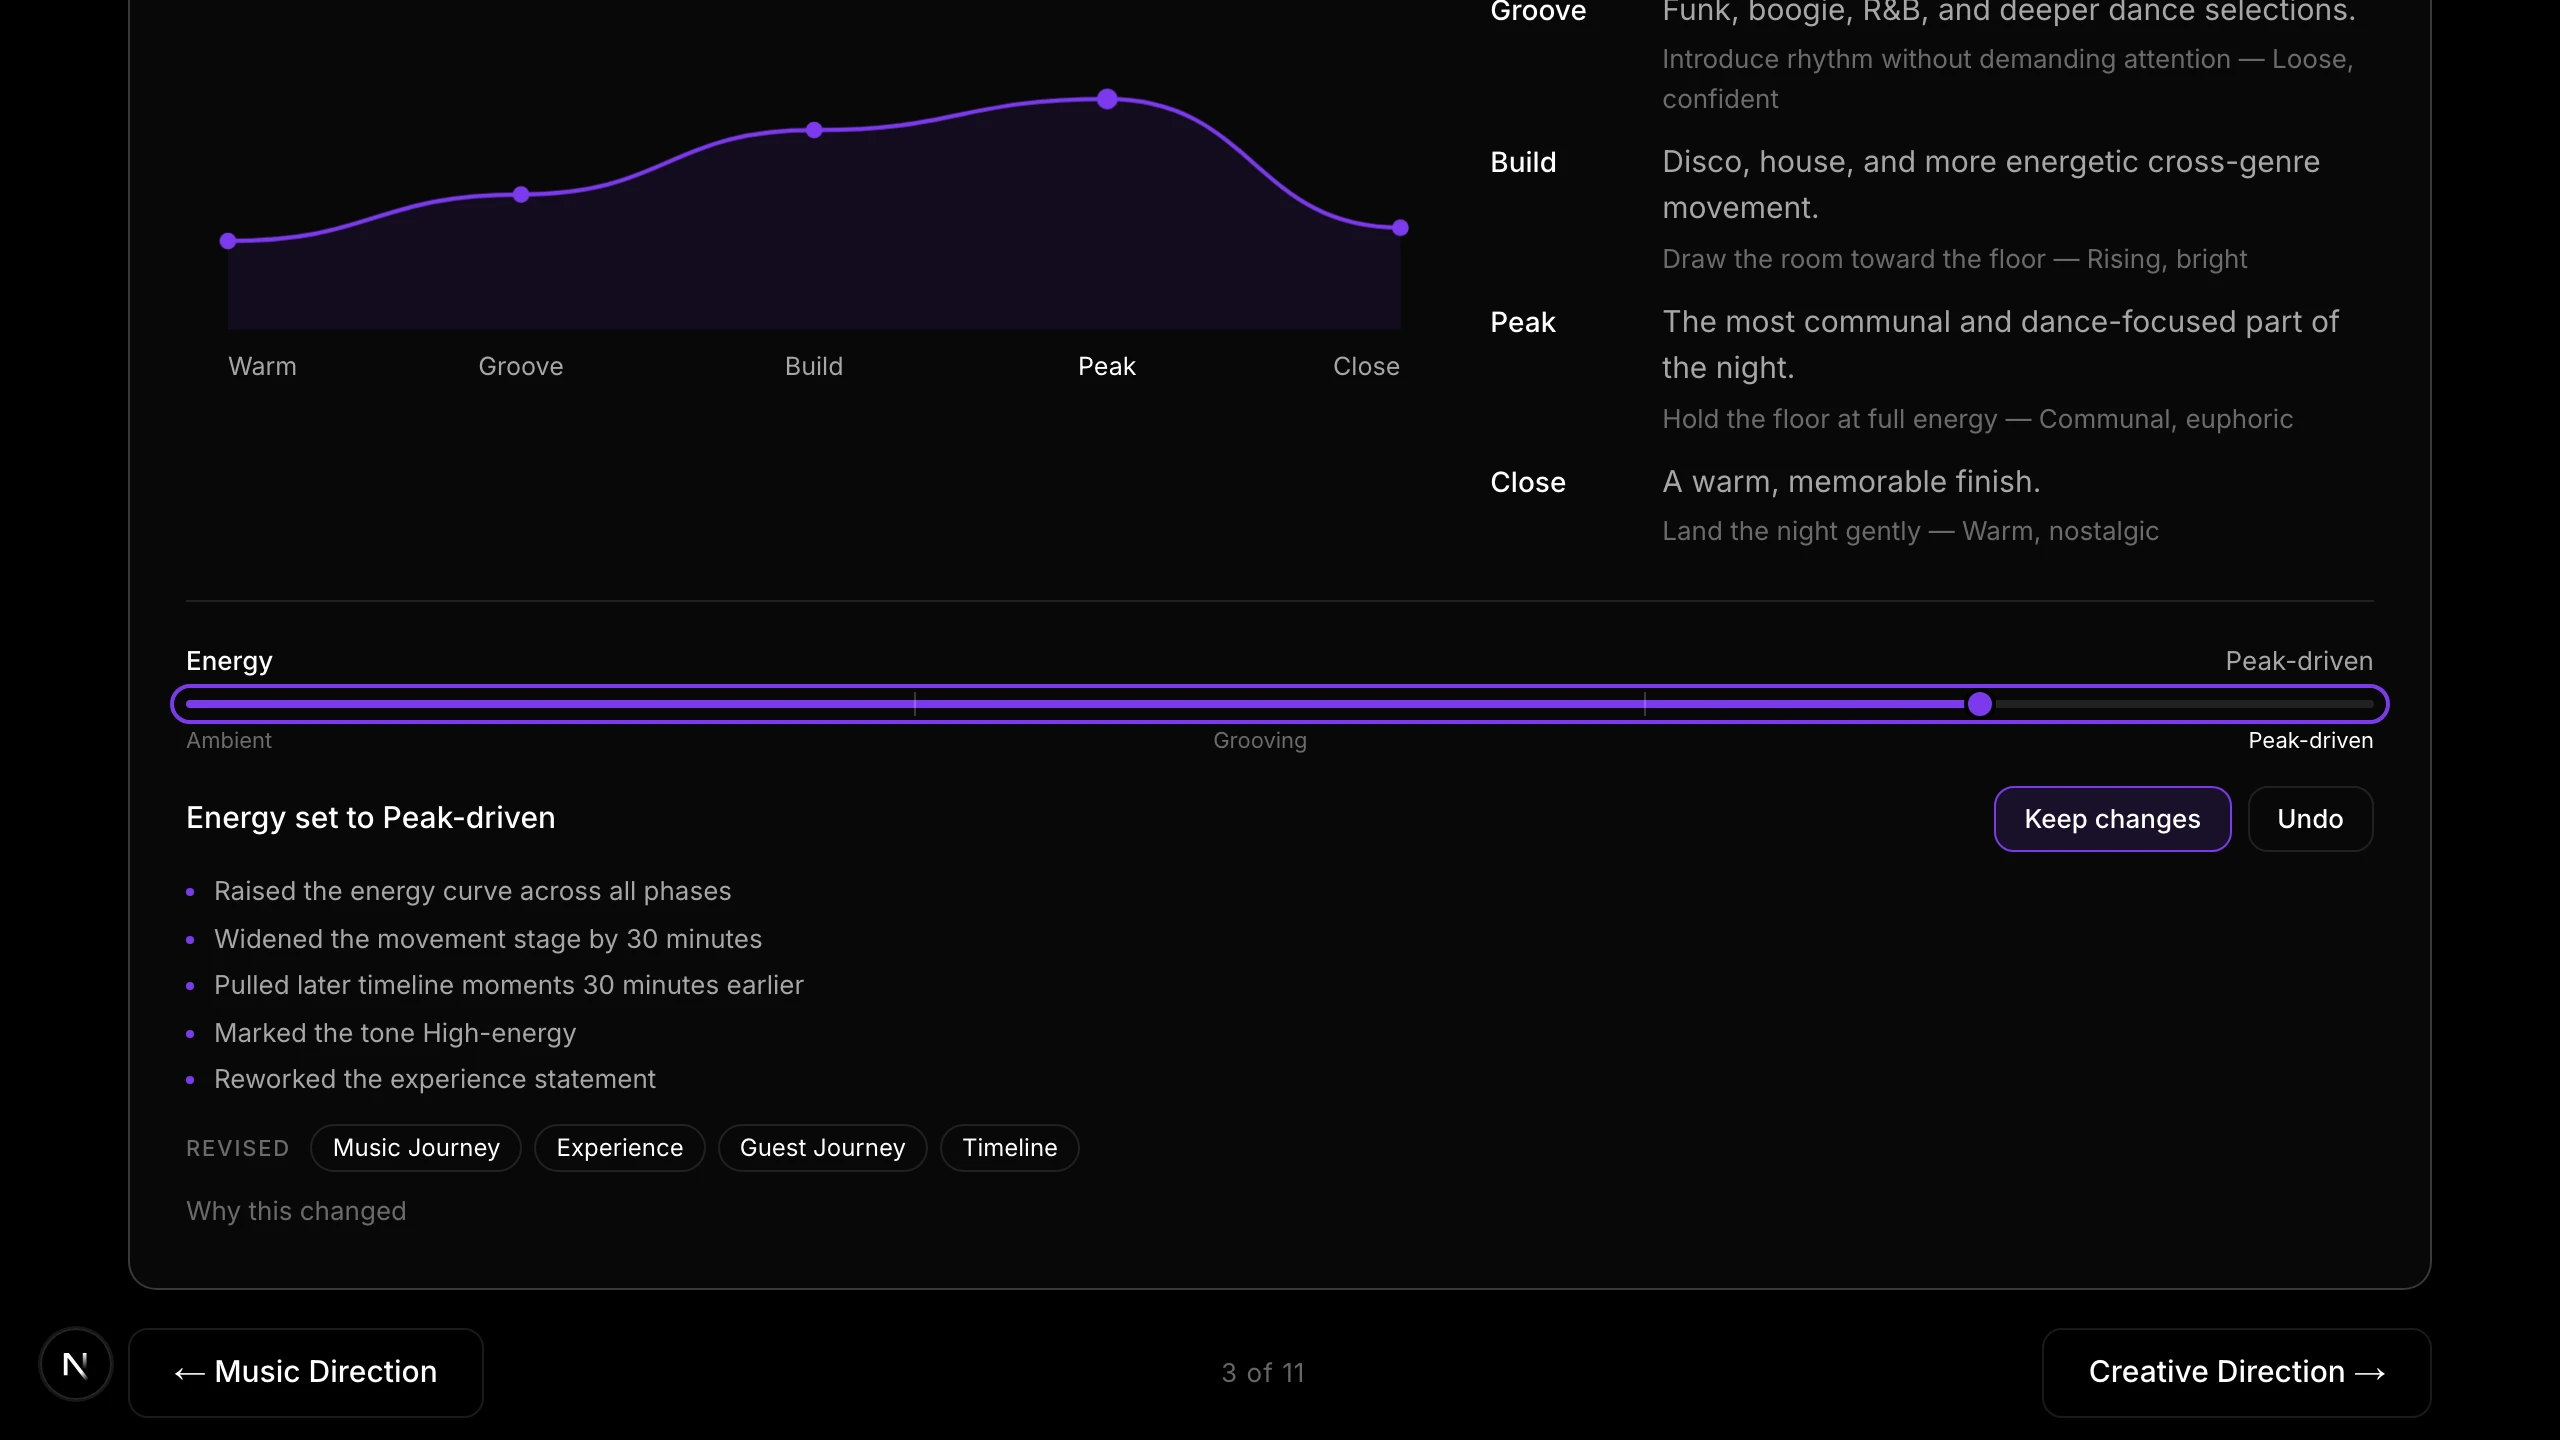This screenshot has width=2560, height=1440.
Task: Select the Build point on energy curve
Action: tap(814, 130)
